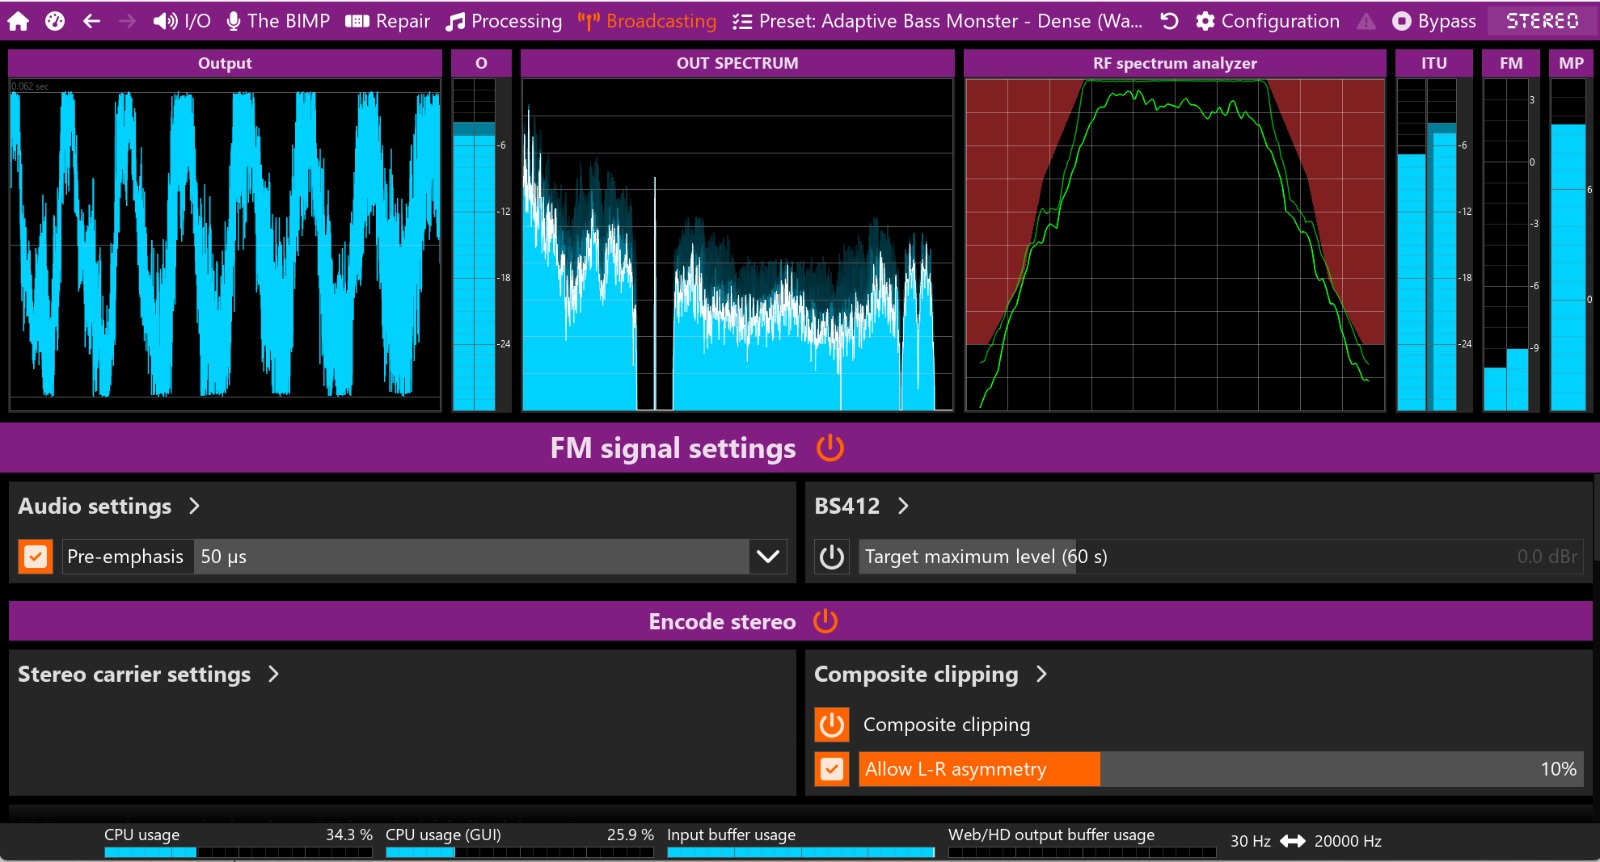Open the Repair section
Screen dimensions: 1600x862
[387, 21]
